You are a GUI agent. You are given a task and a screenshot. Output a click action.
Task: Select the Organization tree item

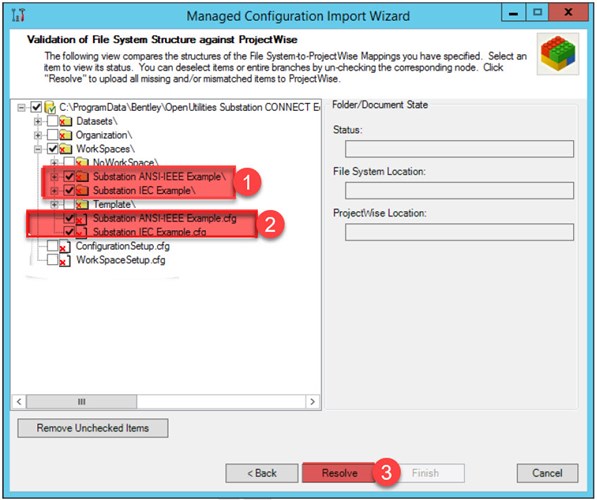[x=104, y=135]
